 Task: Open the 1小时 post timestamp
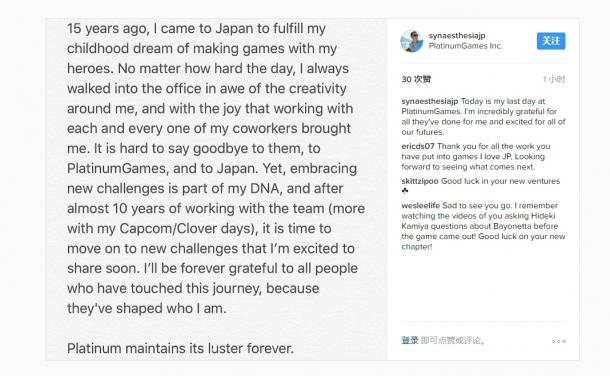coord(554,79)
